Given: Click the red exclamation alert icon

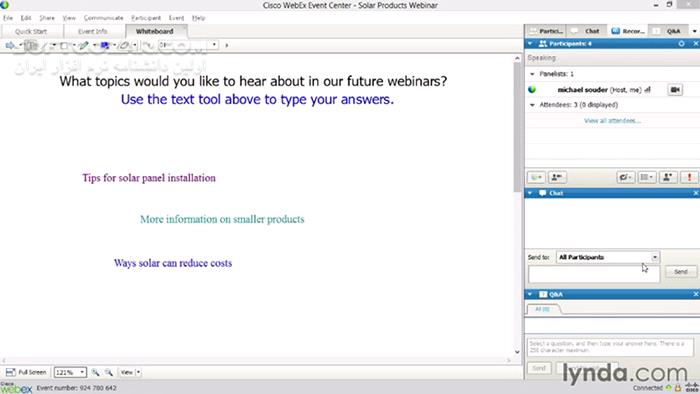Looking at the screenshot, I should tap(689, 178).
